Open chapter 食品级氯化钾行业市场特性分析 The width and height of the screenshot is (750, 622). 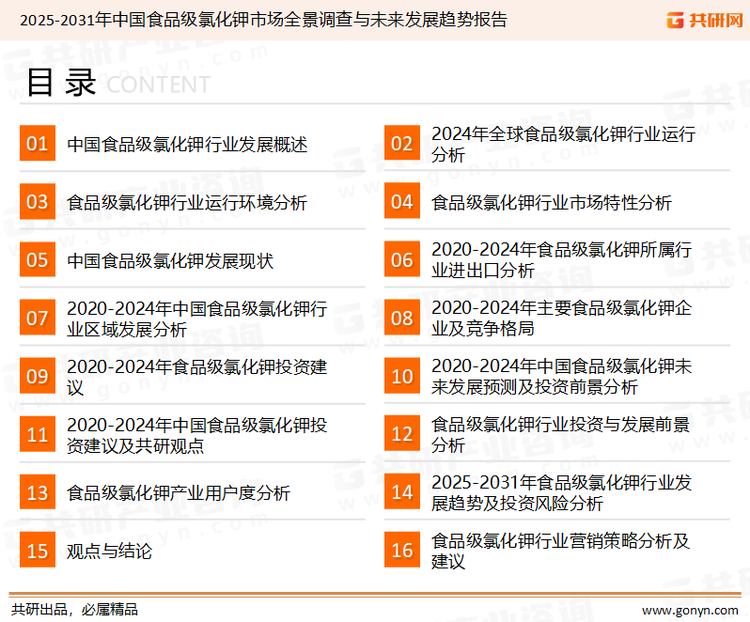point(551,202)
